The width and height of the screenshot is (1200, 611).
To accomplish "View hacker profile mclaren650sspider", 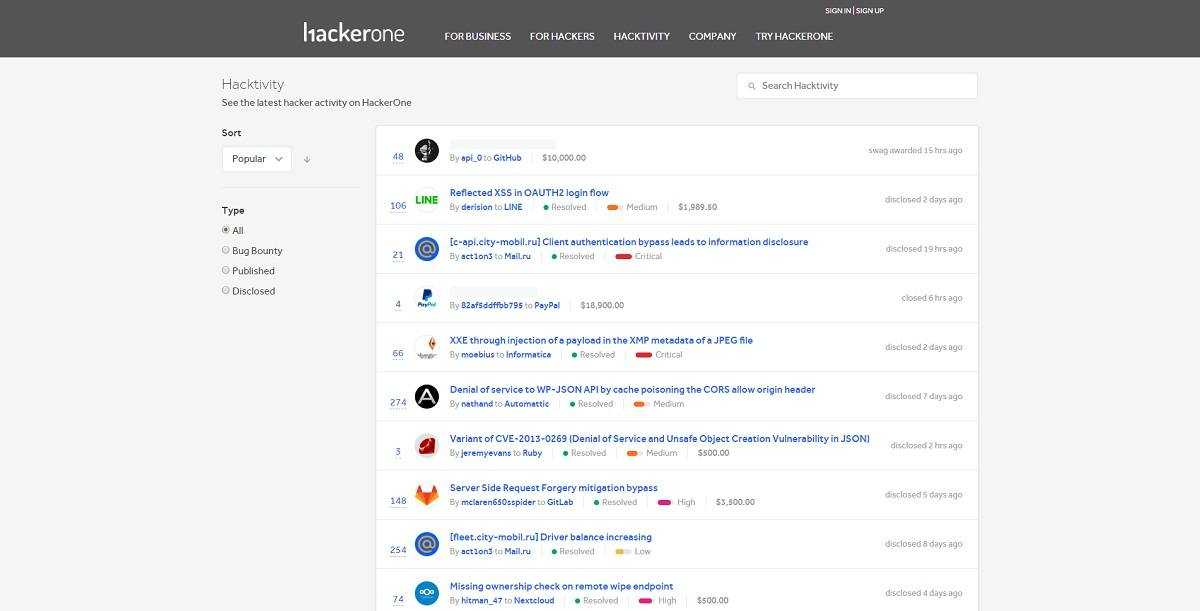I will pyautogui.click(x=498, y=502).
